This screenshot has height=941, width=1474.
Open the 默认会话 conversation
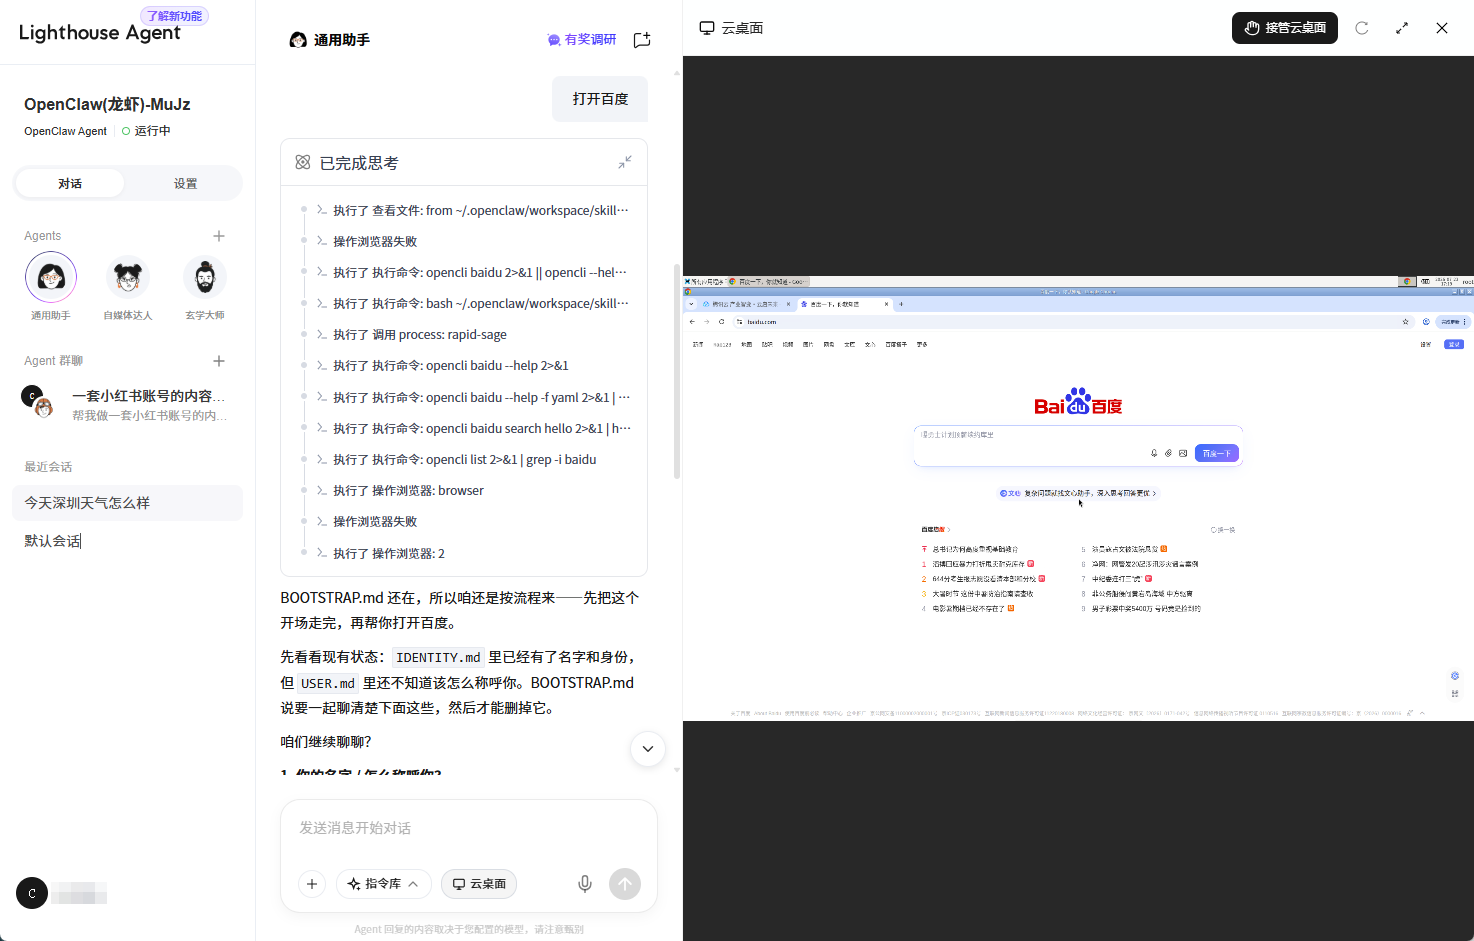tap(127, 541)
